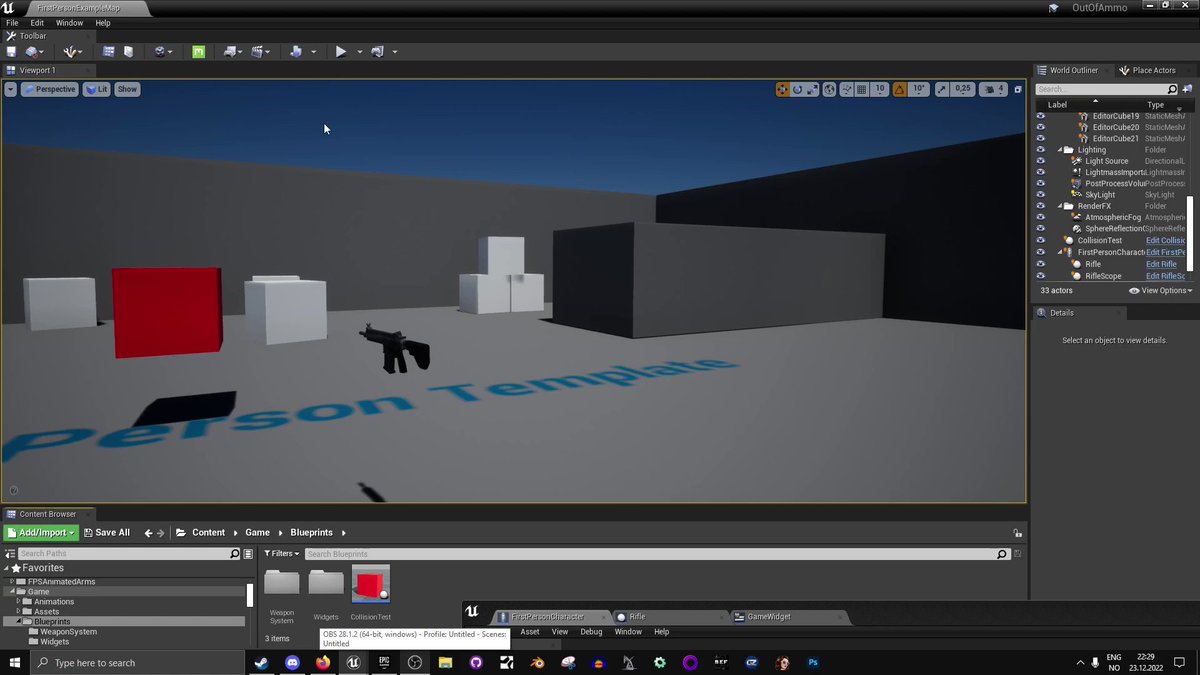The height and width of the screenshot is (675, 1200).
Task: Click the Save All button
Action: click(107, 532)
